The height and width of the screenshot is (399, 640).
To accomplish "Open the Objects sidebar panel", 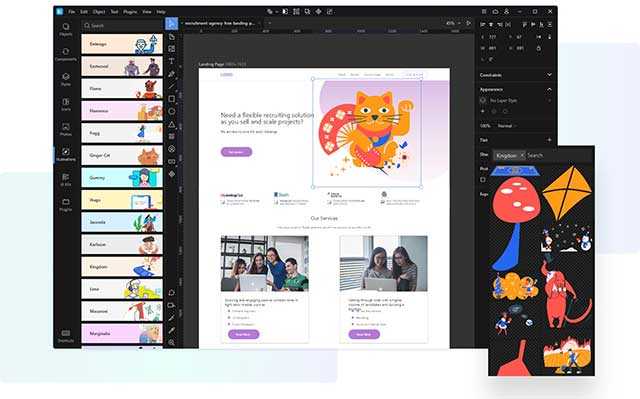I will 66,29.
